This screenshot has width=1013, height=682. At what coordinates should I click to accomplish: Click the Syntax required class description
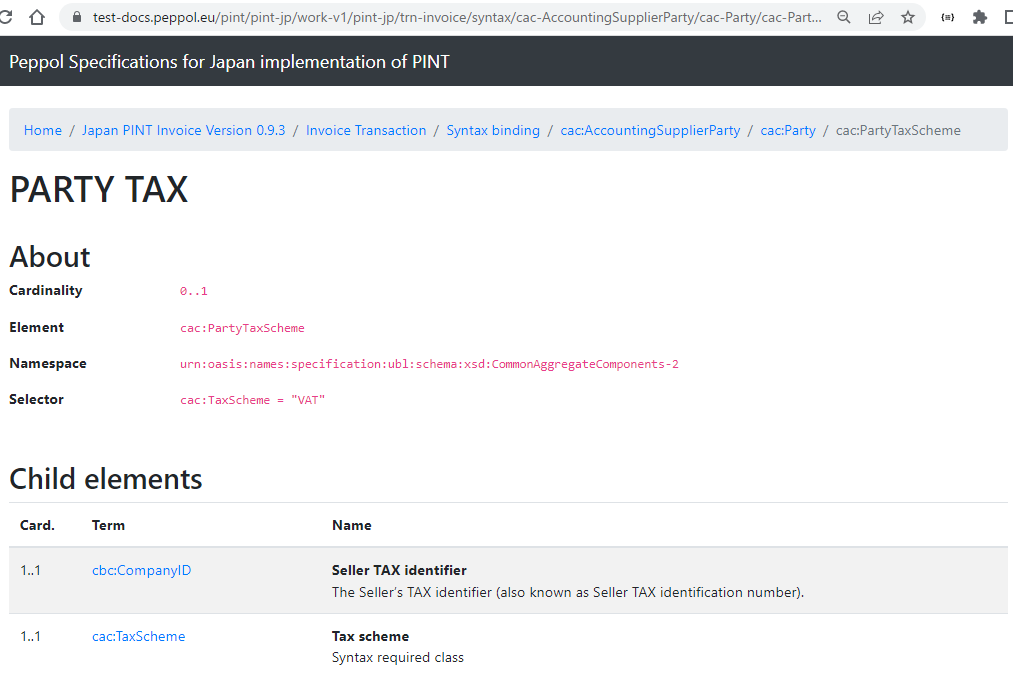click(398, 657)
